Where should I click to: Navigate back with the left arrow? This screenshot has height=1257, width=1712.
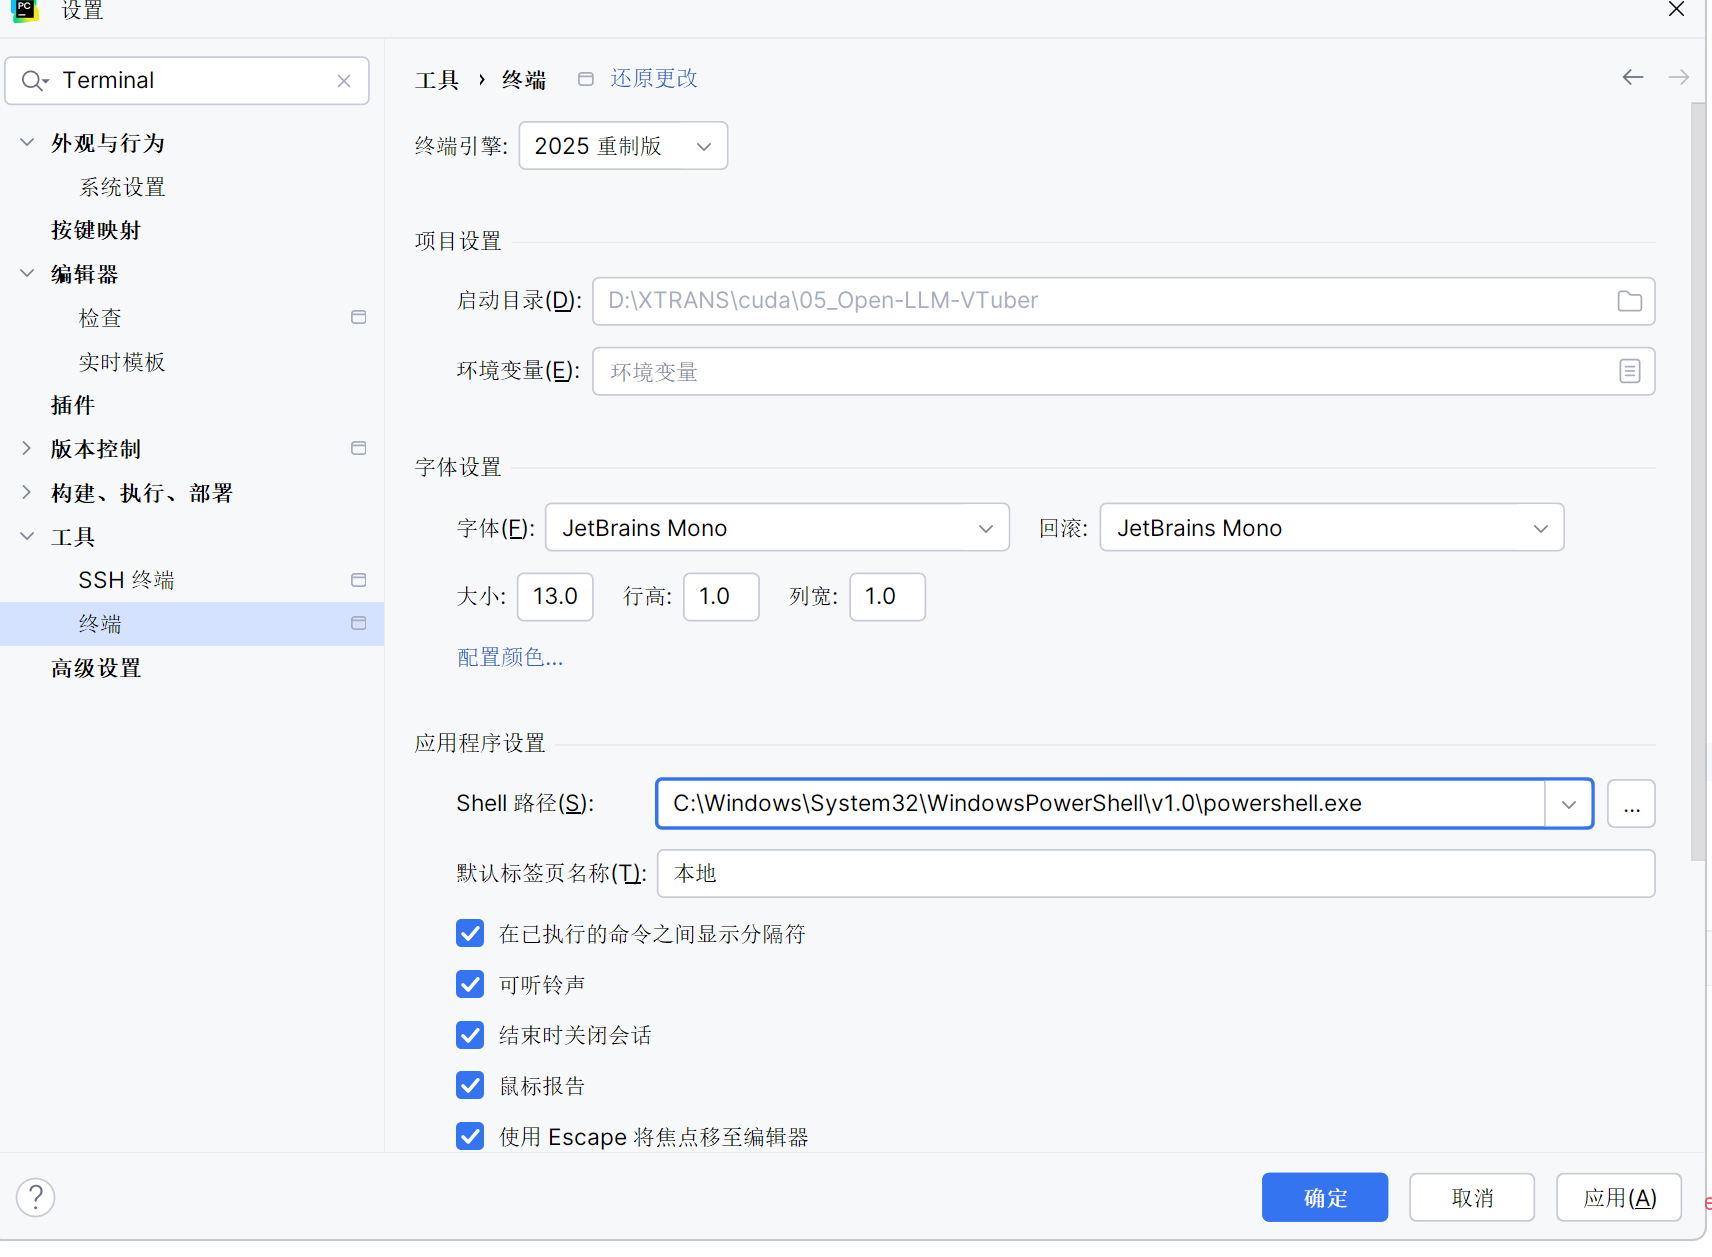1633,77
